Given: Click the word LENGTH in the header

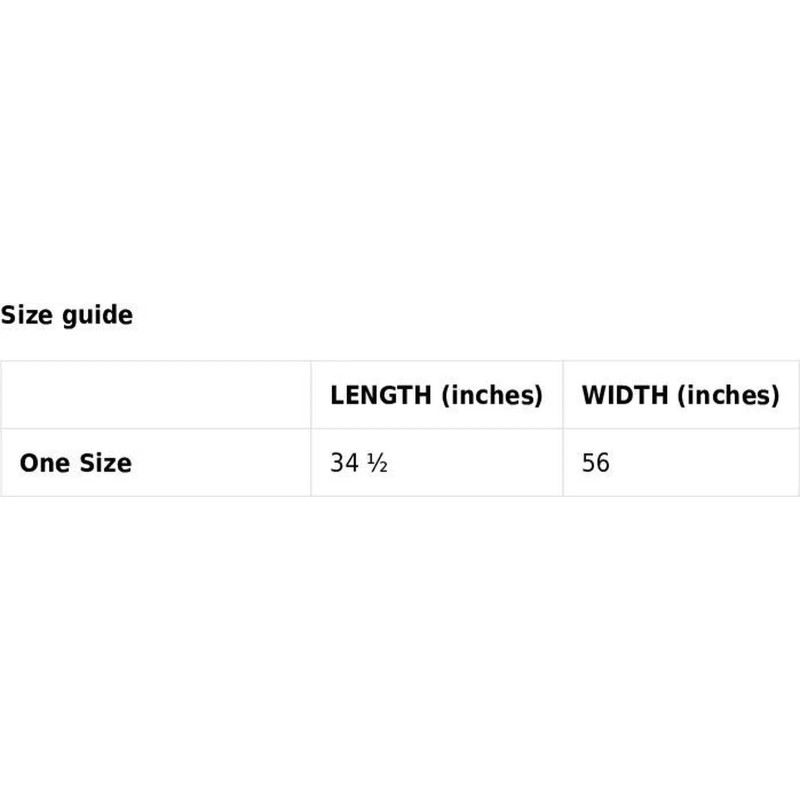Looking at the screenshot, I should pos(382,395).
